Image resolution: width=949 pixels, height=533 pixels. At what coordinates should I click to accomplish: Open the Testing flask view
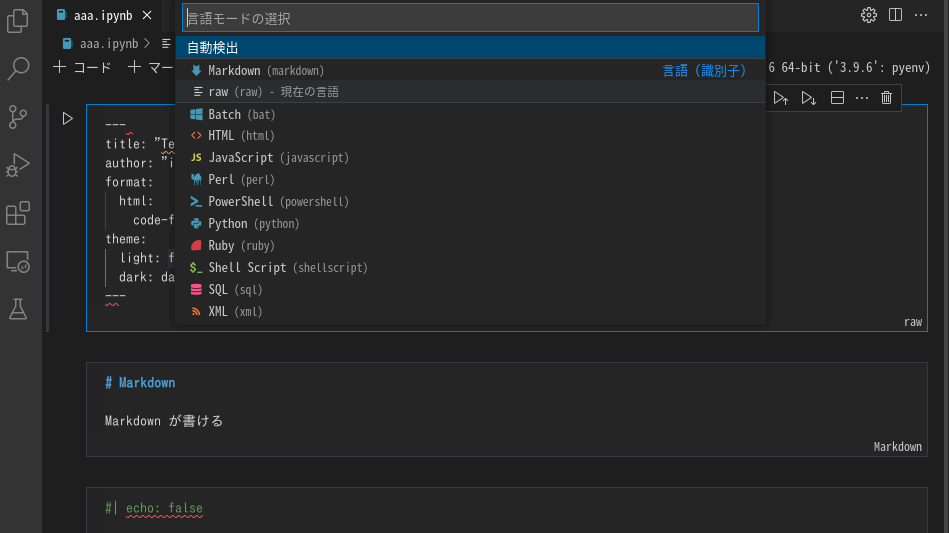18,309
